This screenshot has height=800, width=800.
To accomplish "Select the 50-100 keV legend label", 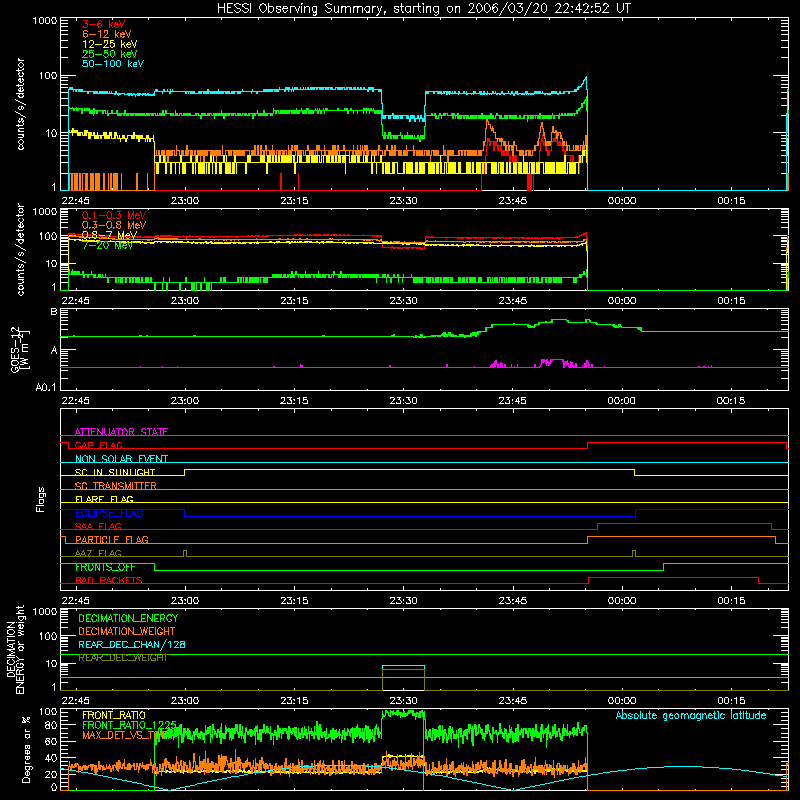I will 113,64.
